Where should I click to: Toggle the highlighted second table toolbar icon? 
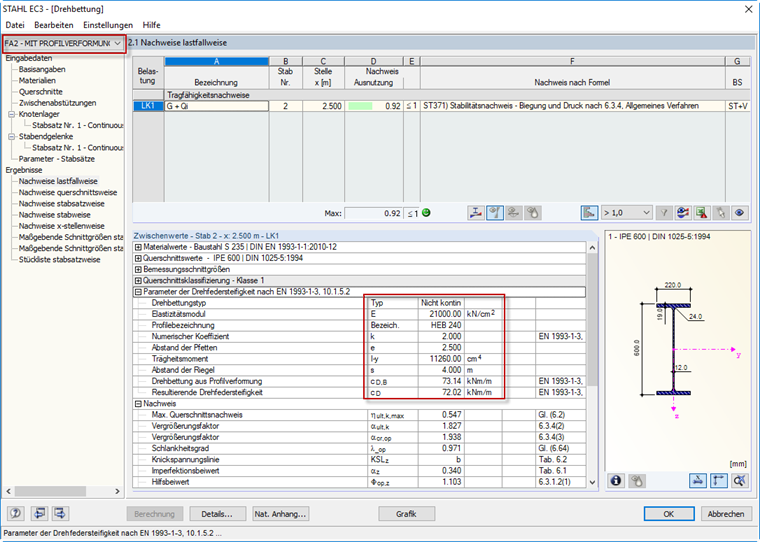click(495, 213)
